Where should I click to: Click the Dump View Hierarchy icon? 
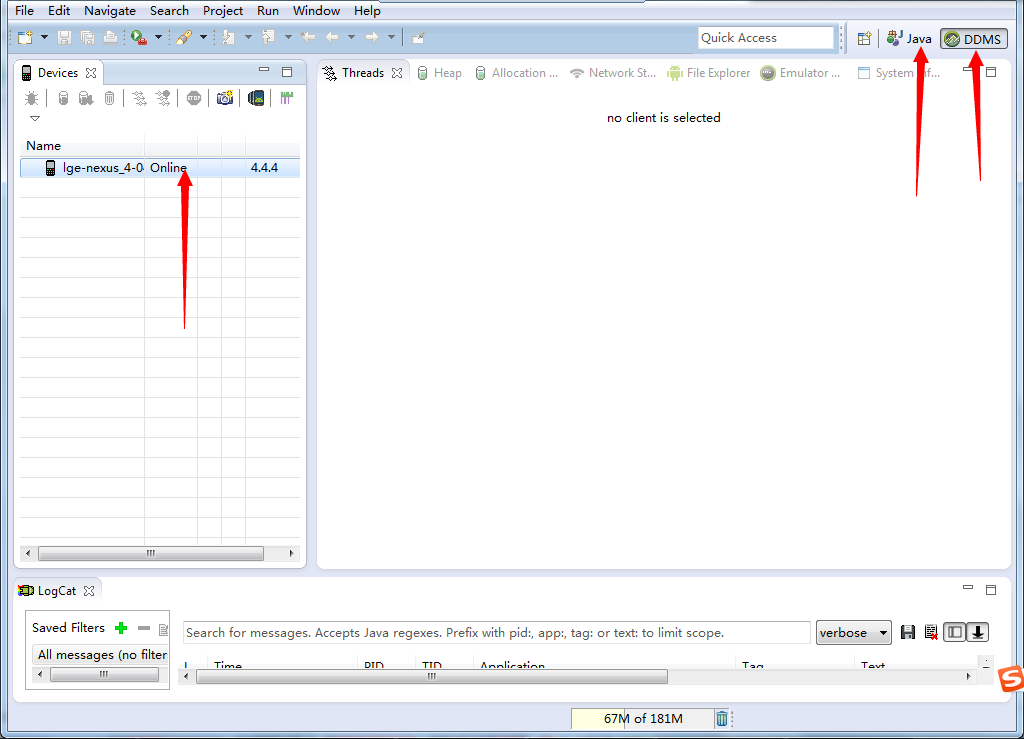click(x=256, y=98)
